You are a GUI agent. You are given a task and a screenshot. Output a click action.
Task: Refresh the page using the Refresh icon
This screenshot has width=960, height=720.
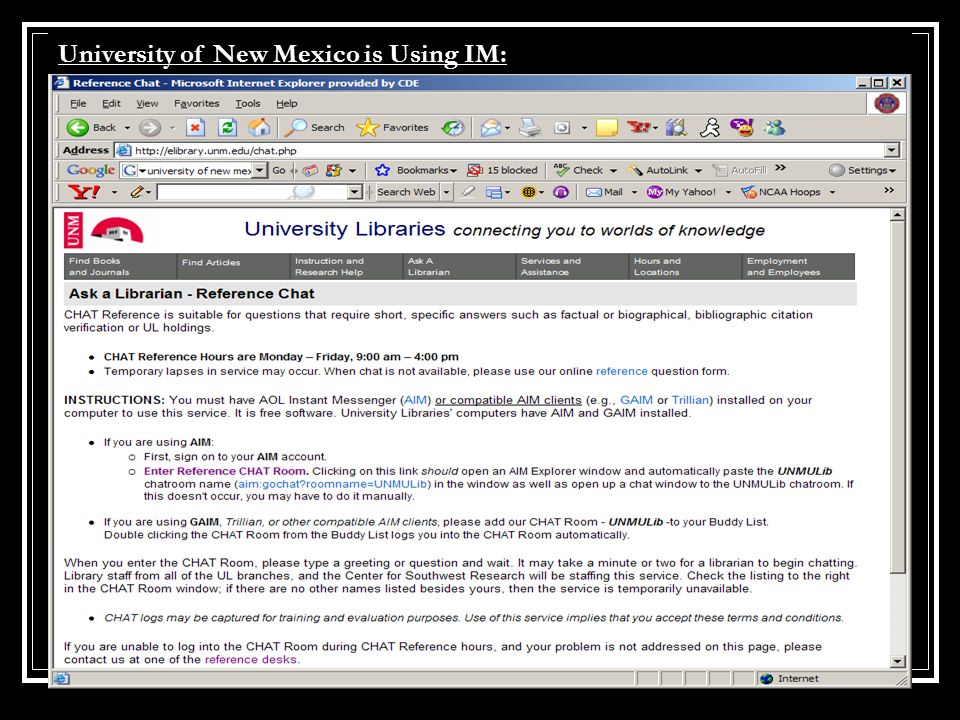tap(227, 127)
